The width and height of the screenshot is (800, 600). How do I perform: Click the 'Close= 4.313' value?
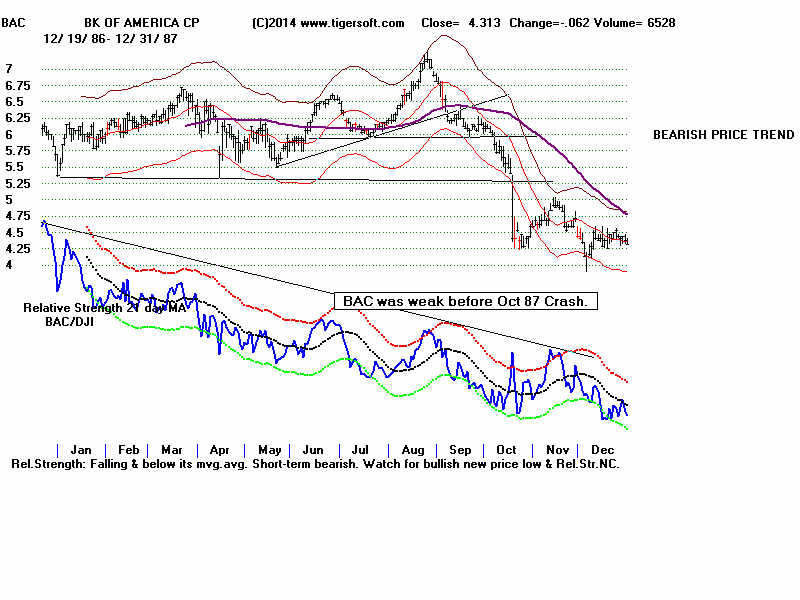click(461, 23)
